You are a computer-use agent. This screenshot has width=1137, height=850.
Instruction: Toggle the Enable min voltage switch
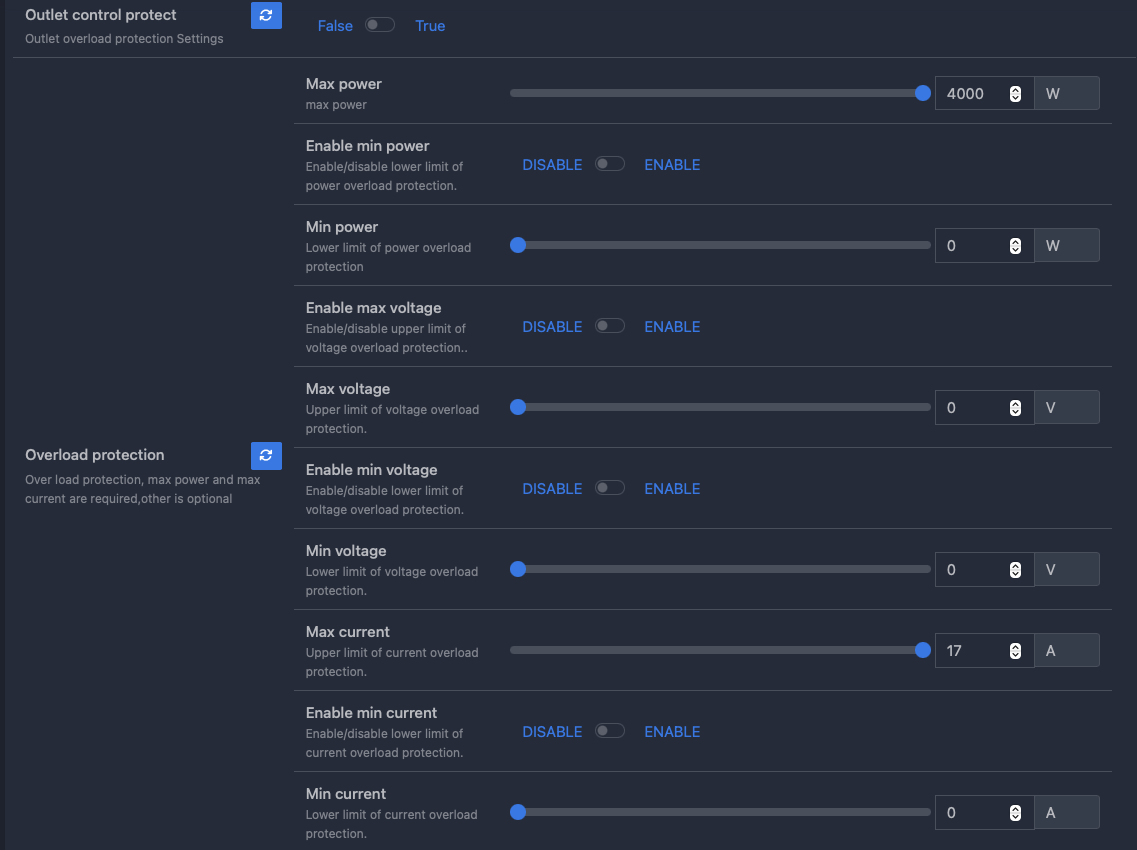tap(610, 488)
